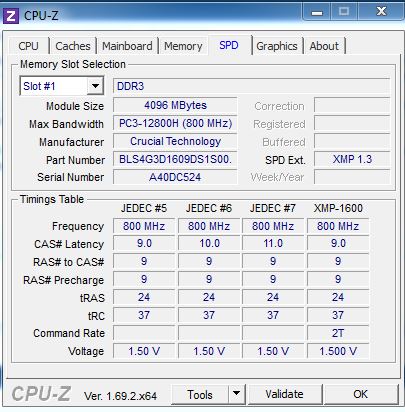405x412 pixels.
Task: Click the Crucial Technology manufacturer value
Action: (x=175, y=141)
